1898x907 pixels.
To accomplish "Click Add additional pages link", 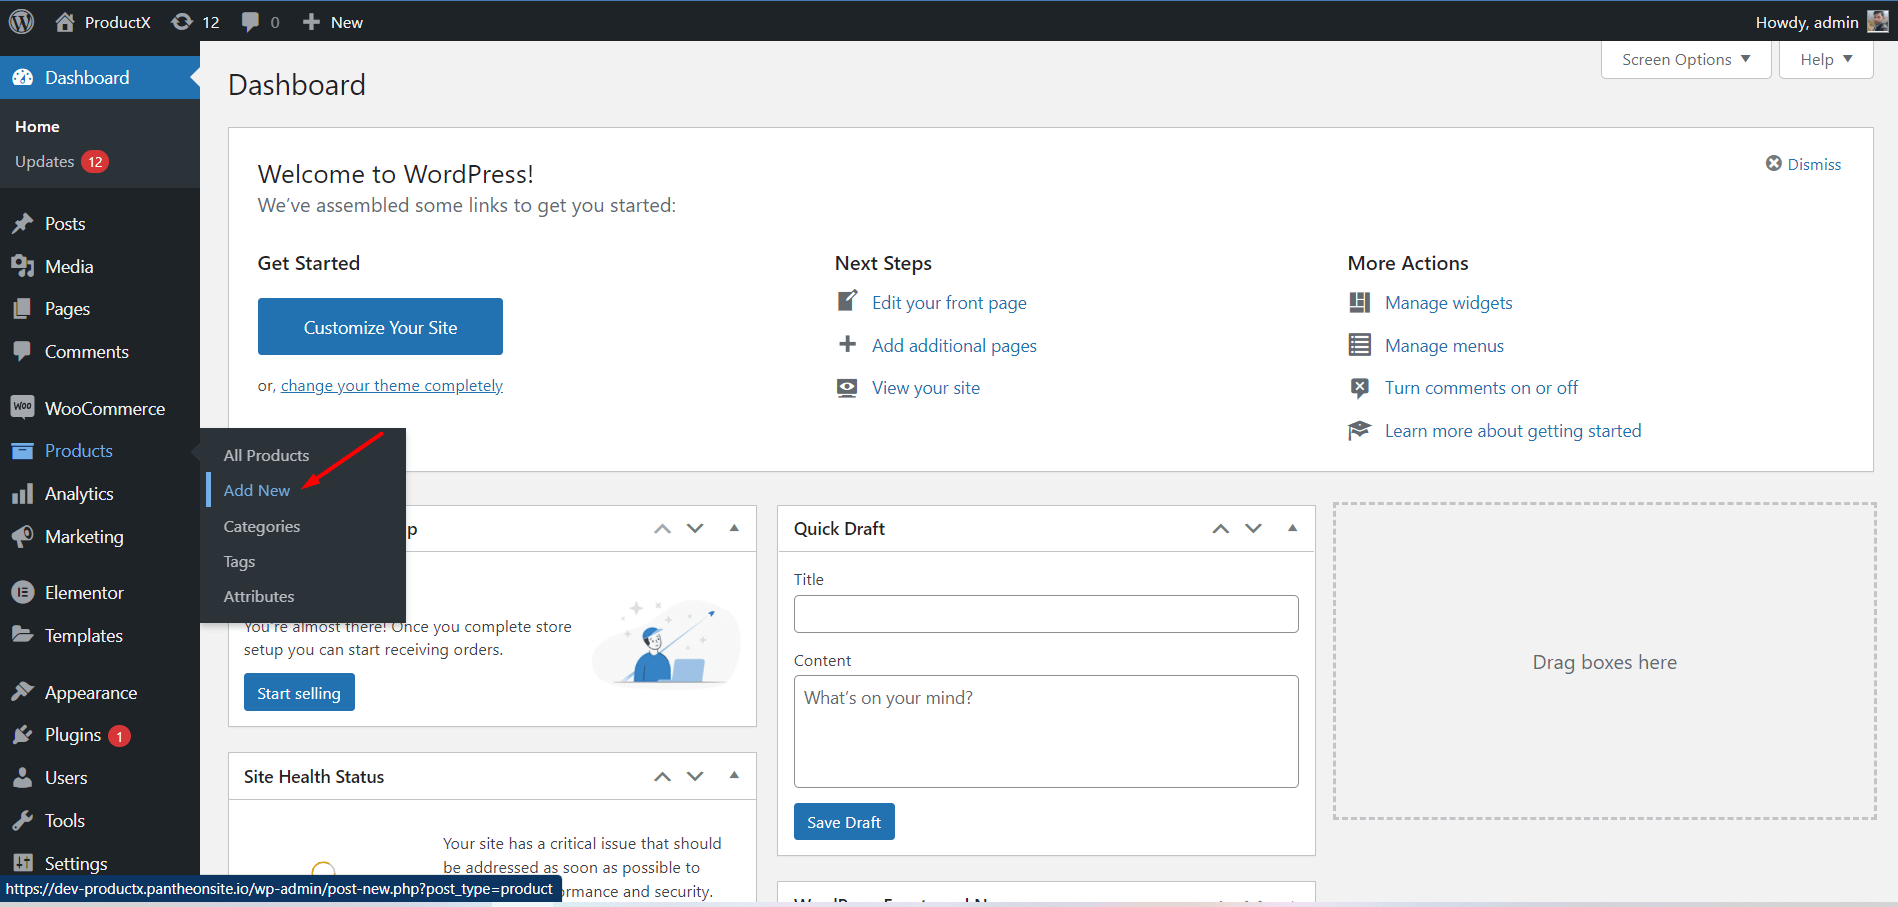I will [x=954, y=346].
